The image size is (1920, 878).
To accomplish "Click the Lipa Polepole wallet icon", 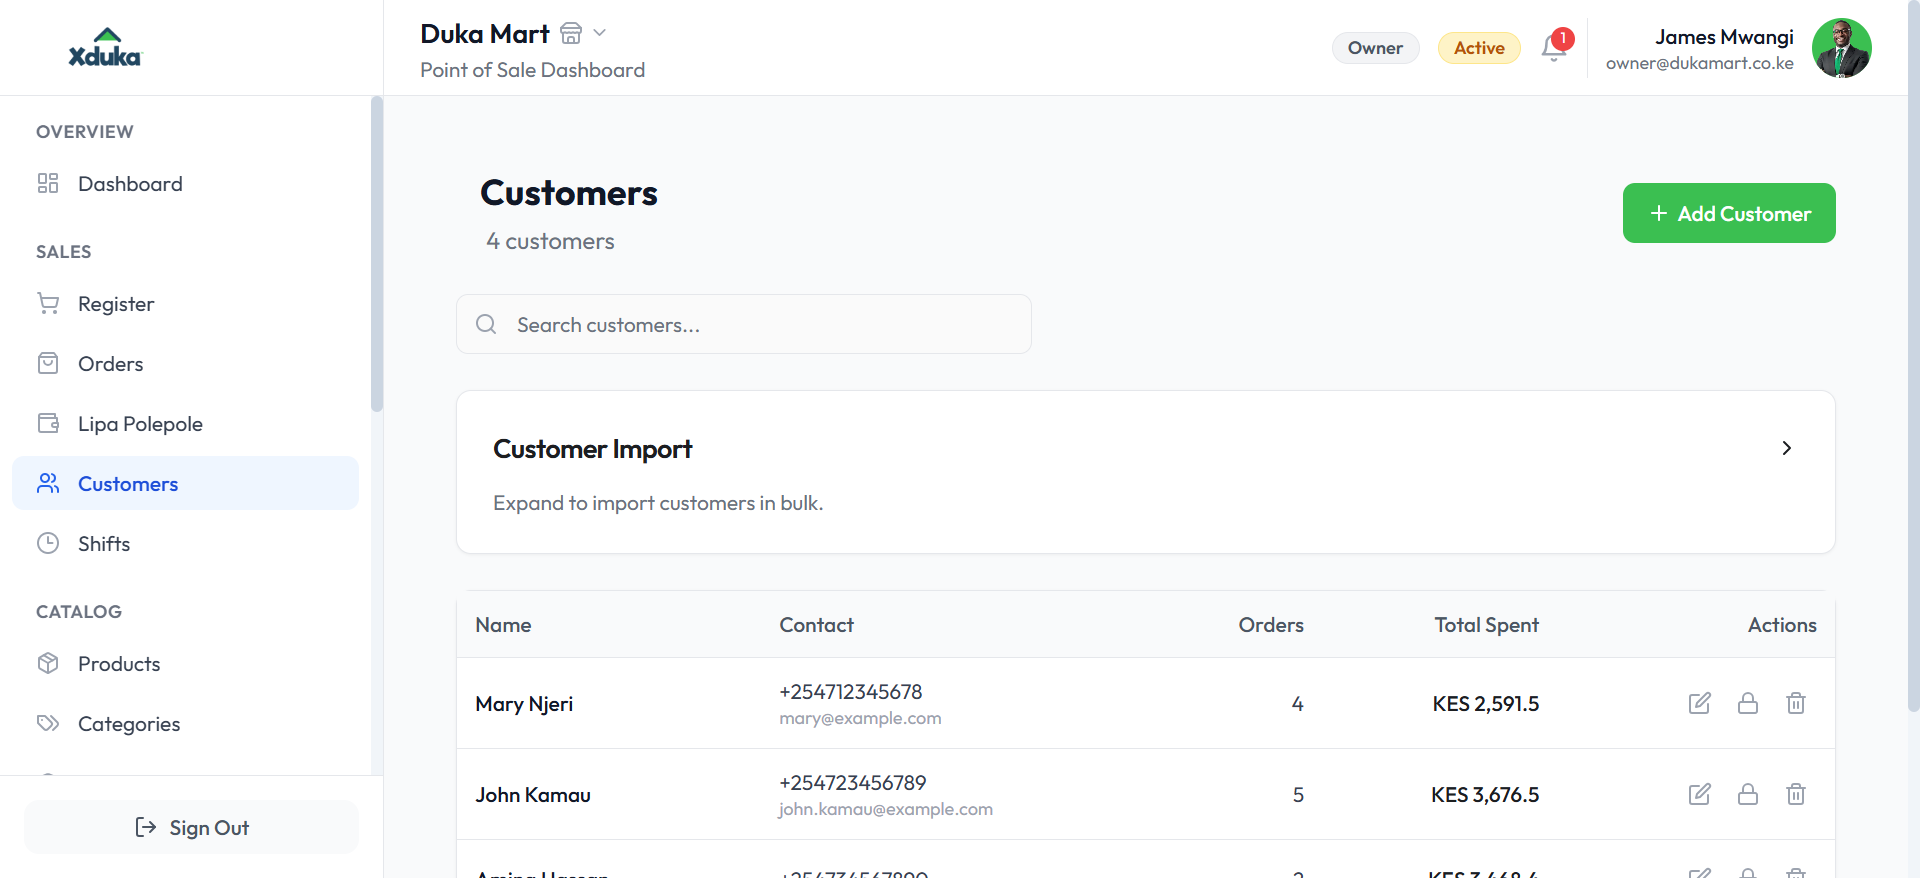I will (48, 423).
